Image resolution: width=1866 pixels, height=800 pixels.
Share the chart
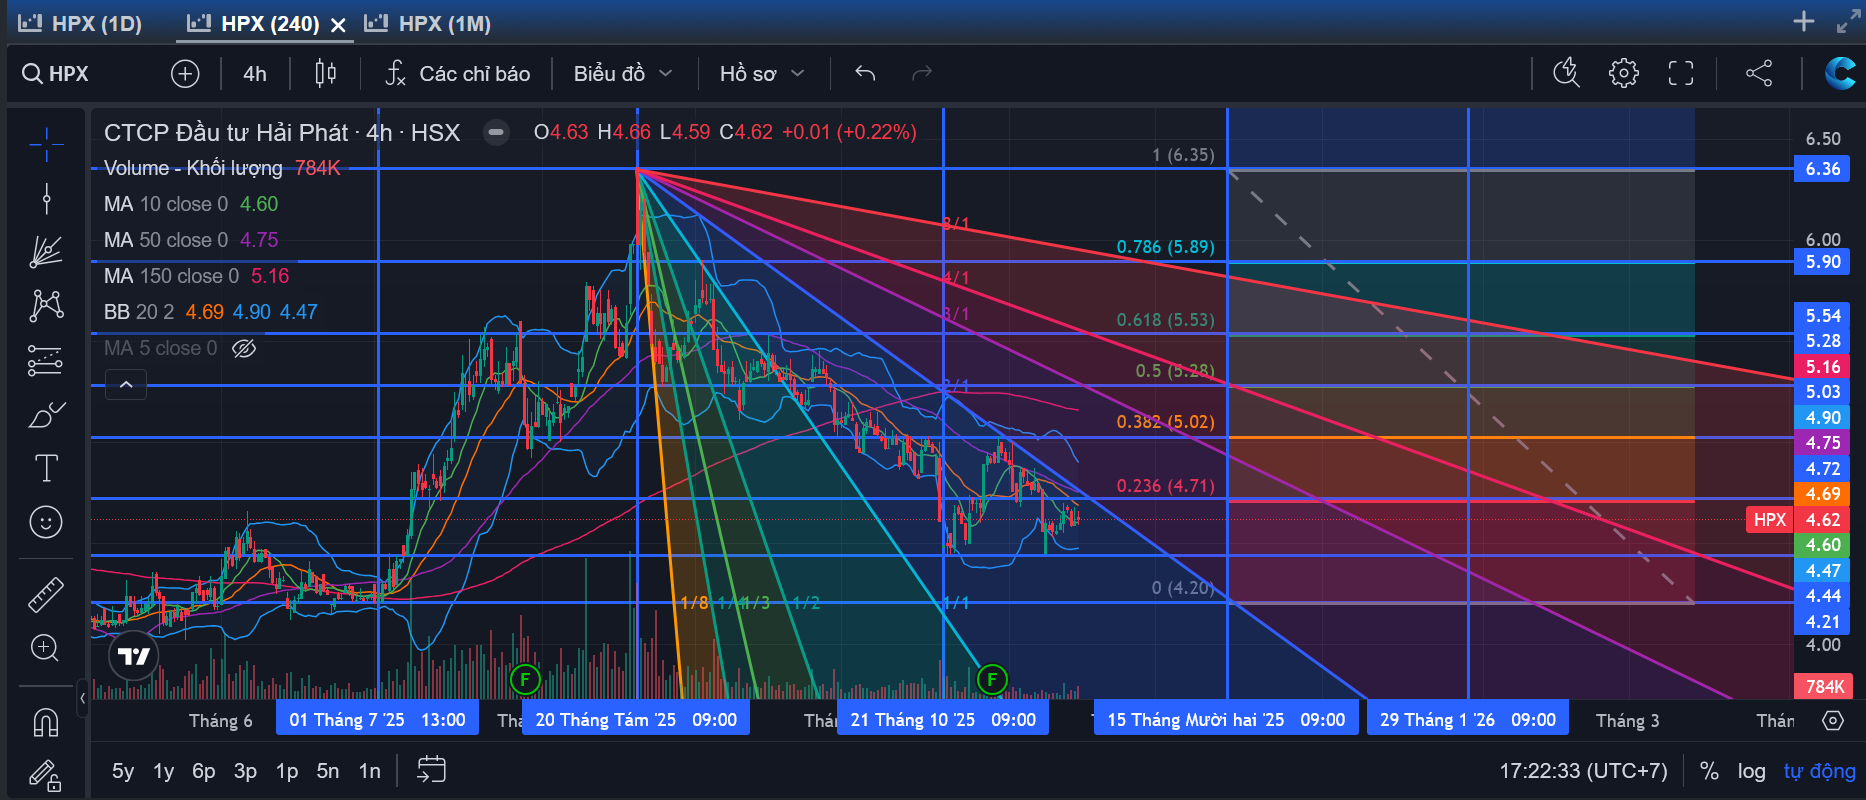point(1759,73)
